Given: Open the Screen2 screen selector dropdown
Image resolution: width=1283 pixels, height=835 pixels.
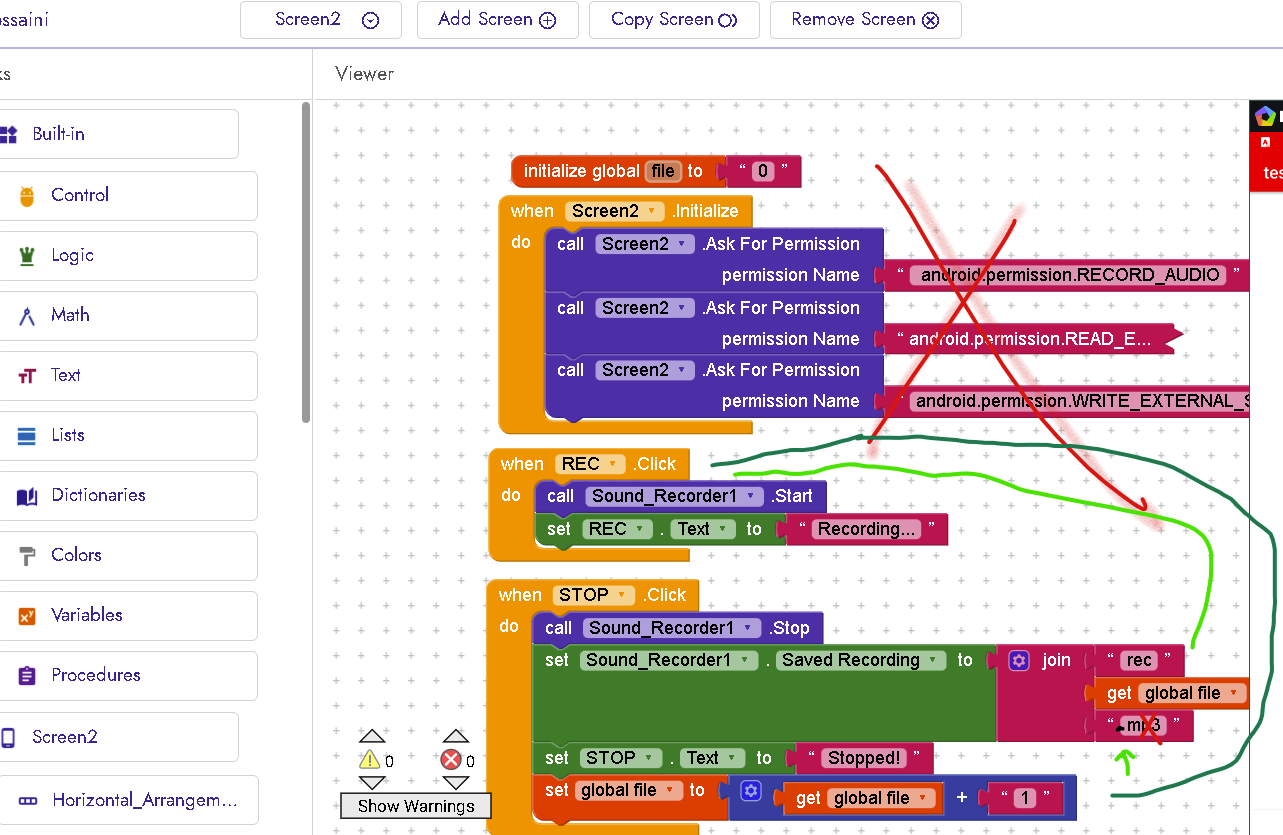Looking at the screenshot, I should 320,20.
